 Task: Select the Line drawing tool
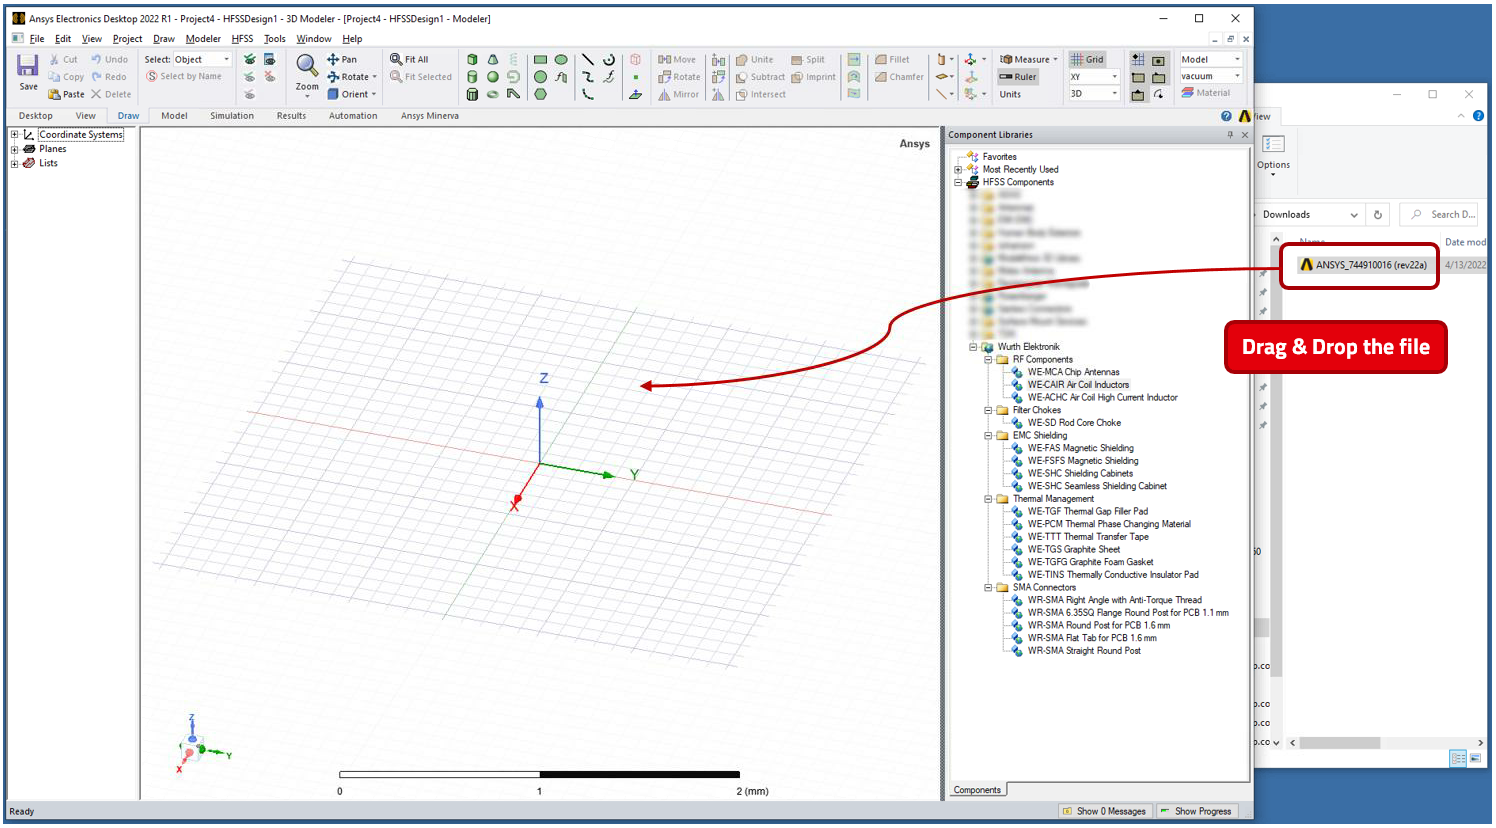pyautogui.click(x=589, y=60)
